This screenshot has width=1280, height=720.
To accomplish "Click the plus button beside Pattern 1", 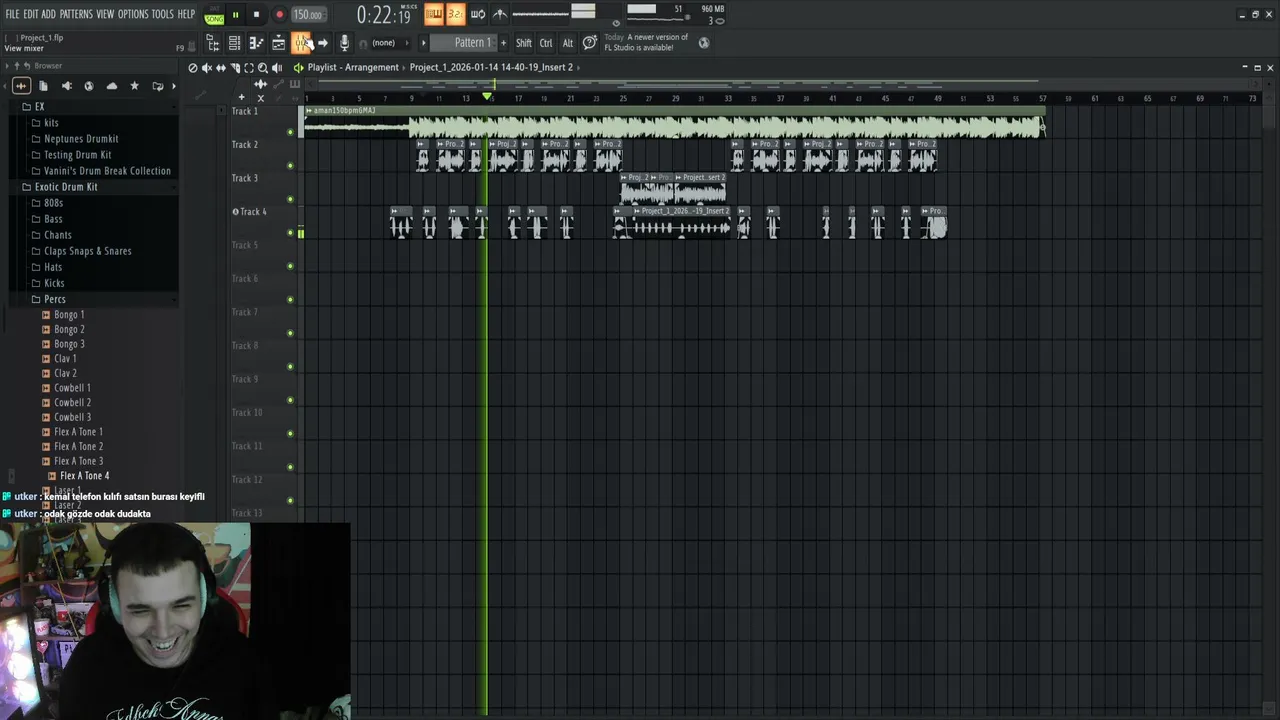I will pyautogui.click(x=503, y=43).
